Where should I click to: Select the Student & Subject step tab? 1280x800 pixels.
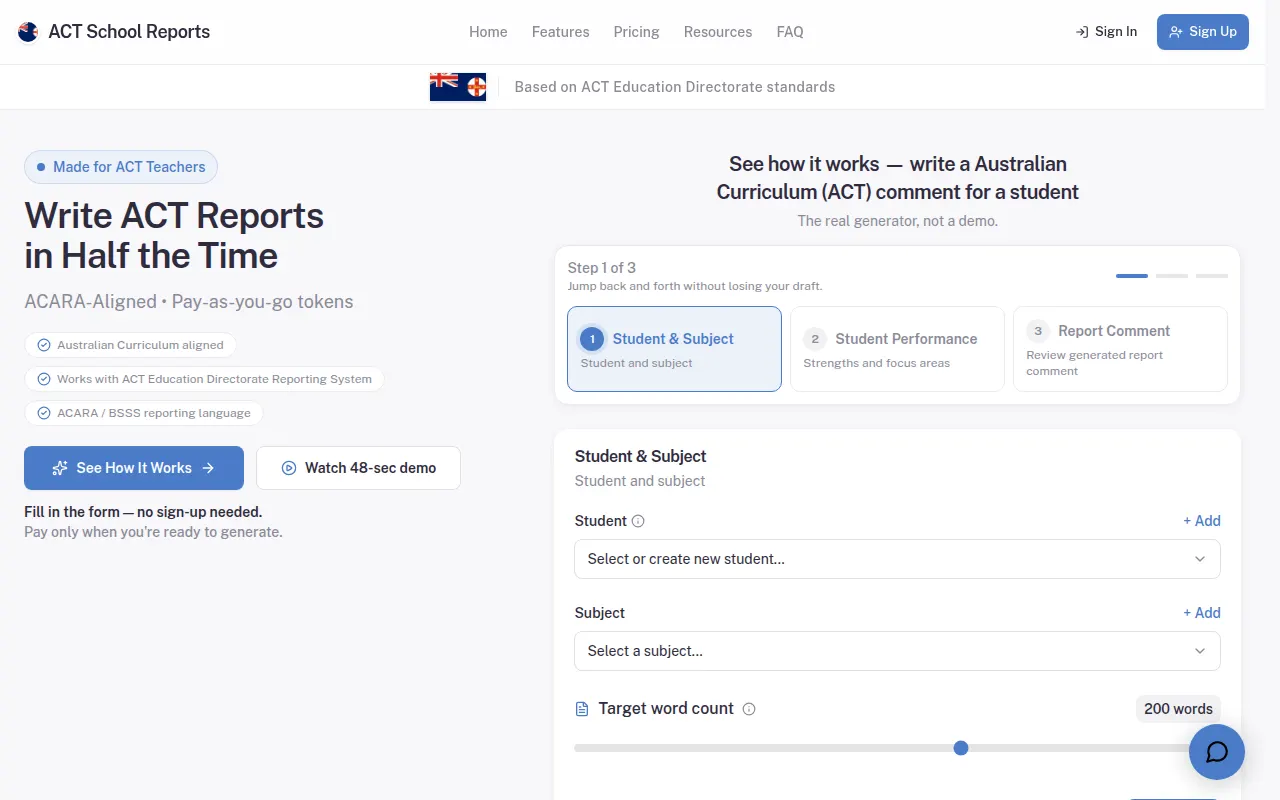click(x=674, y=349)
